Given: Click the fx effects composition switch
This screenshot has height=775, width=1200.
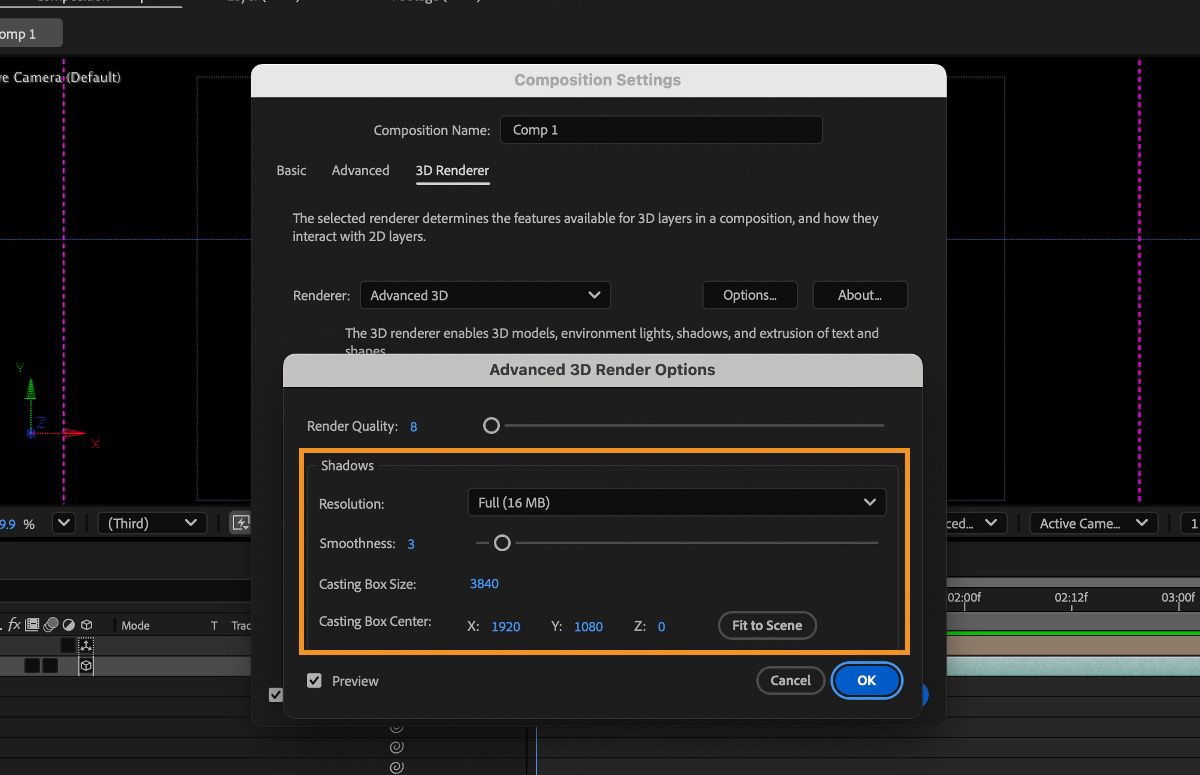Looking at the screenshot, I should click(x=14, y=626).
